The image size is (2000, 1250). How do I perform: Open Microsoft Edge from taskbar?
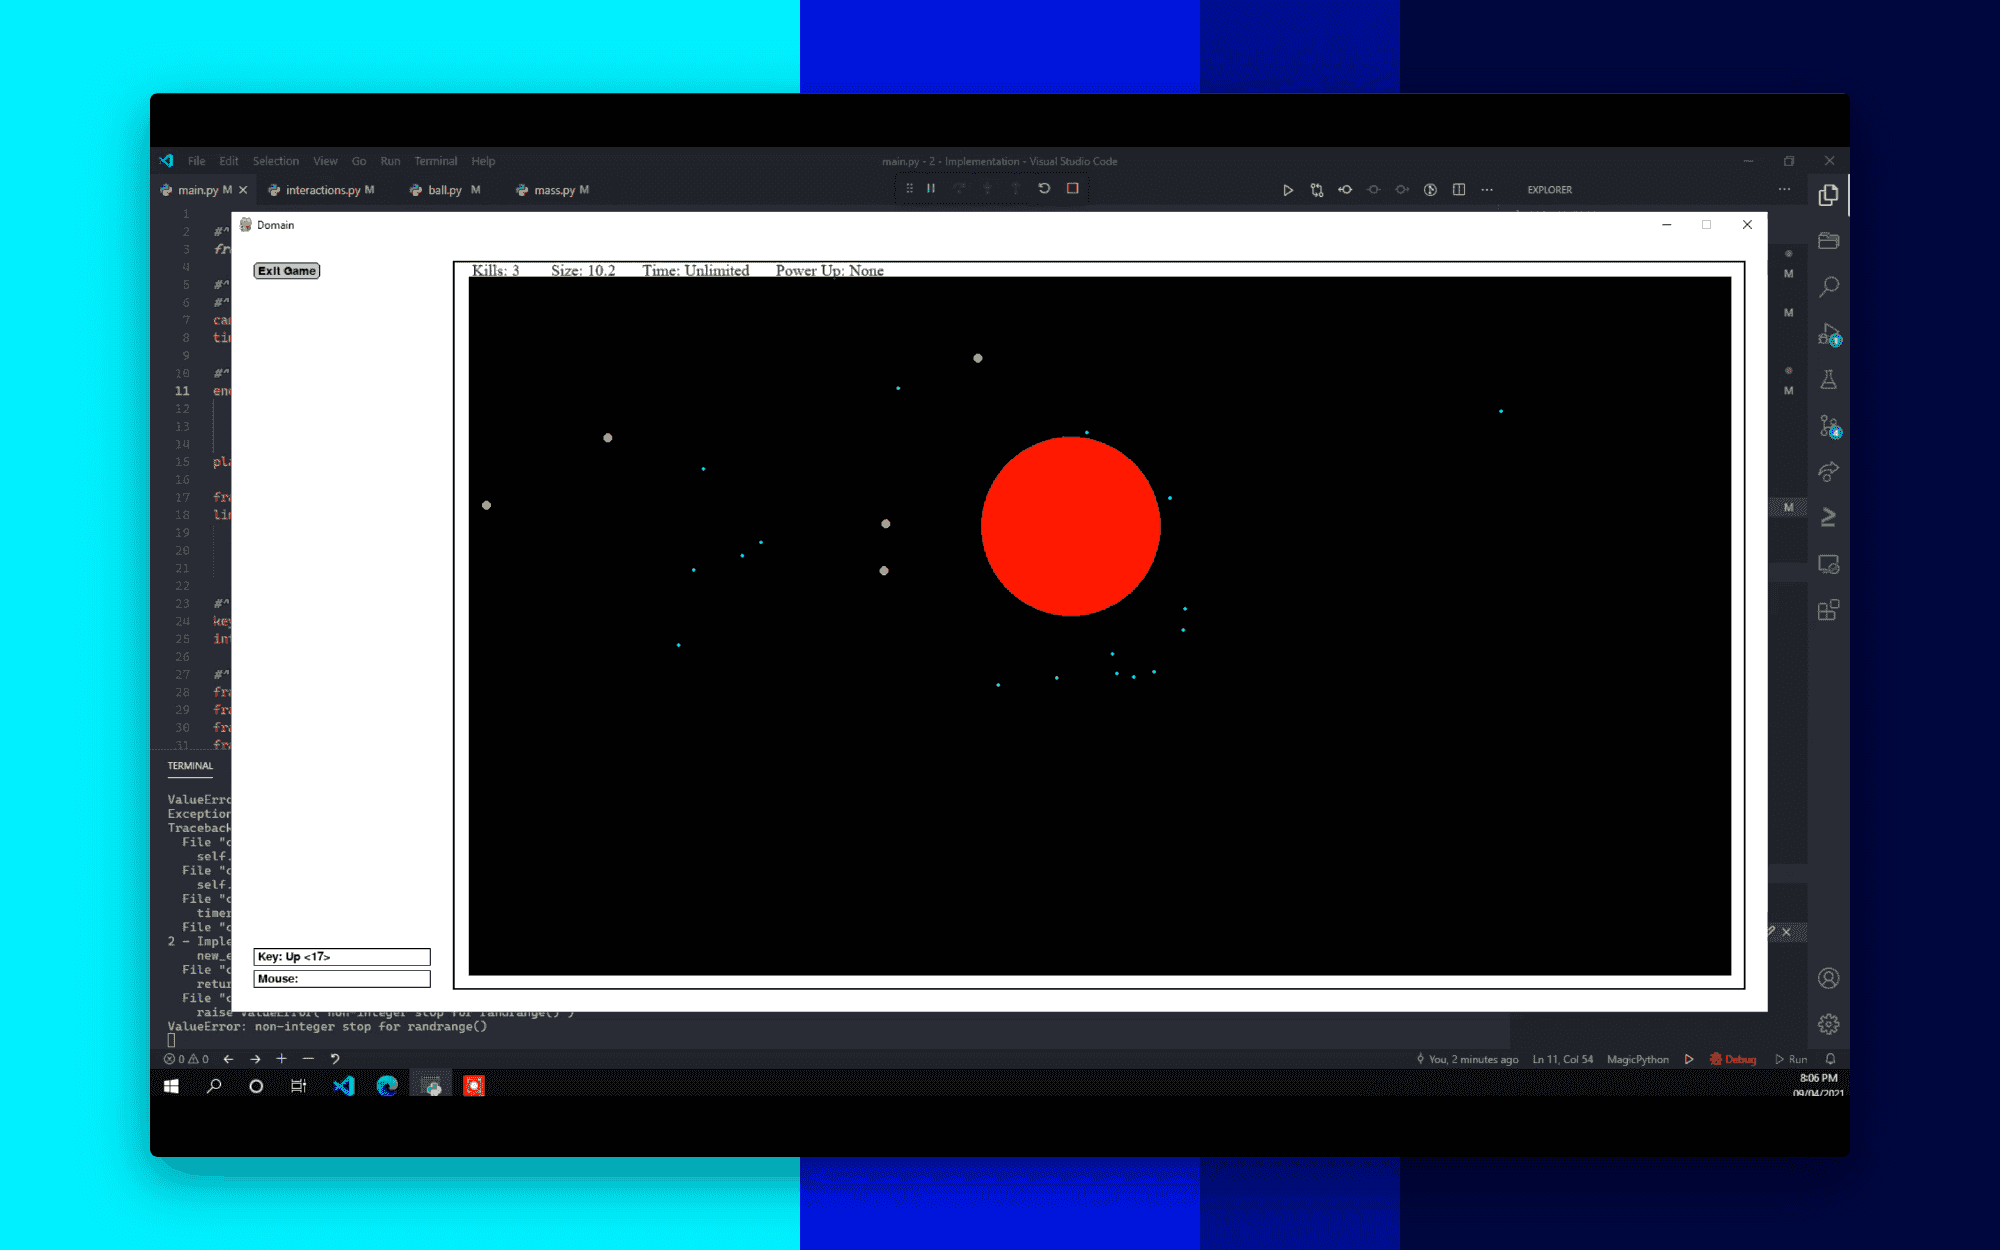point(387,1086)
